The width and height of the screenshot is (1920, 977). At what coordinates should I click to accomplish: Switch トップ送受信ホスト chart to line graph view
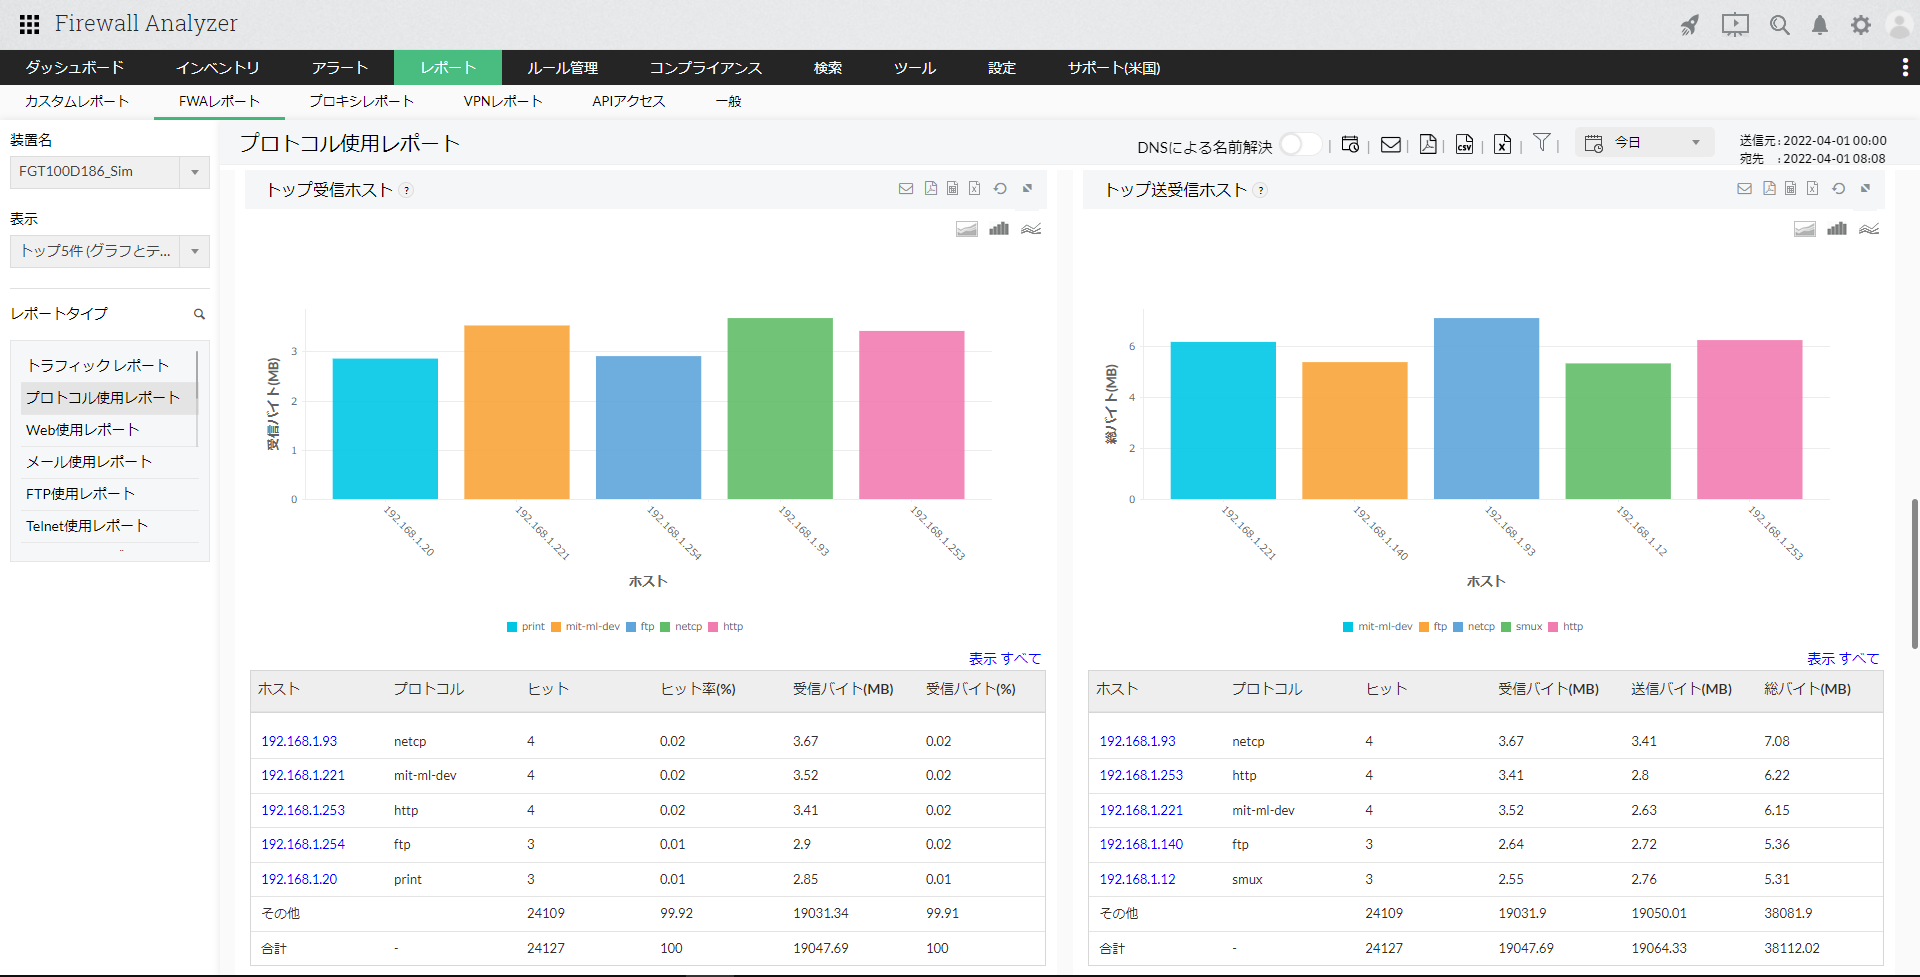1869,229
